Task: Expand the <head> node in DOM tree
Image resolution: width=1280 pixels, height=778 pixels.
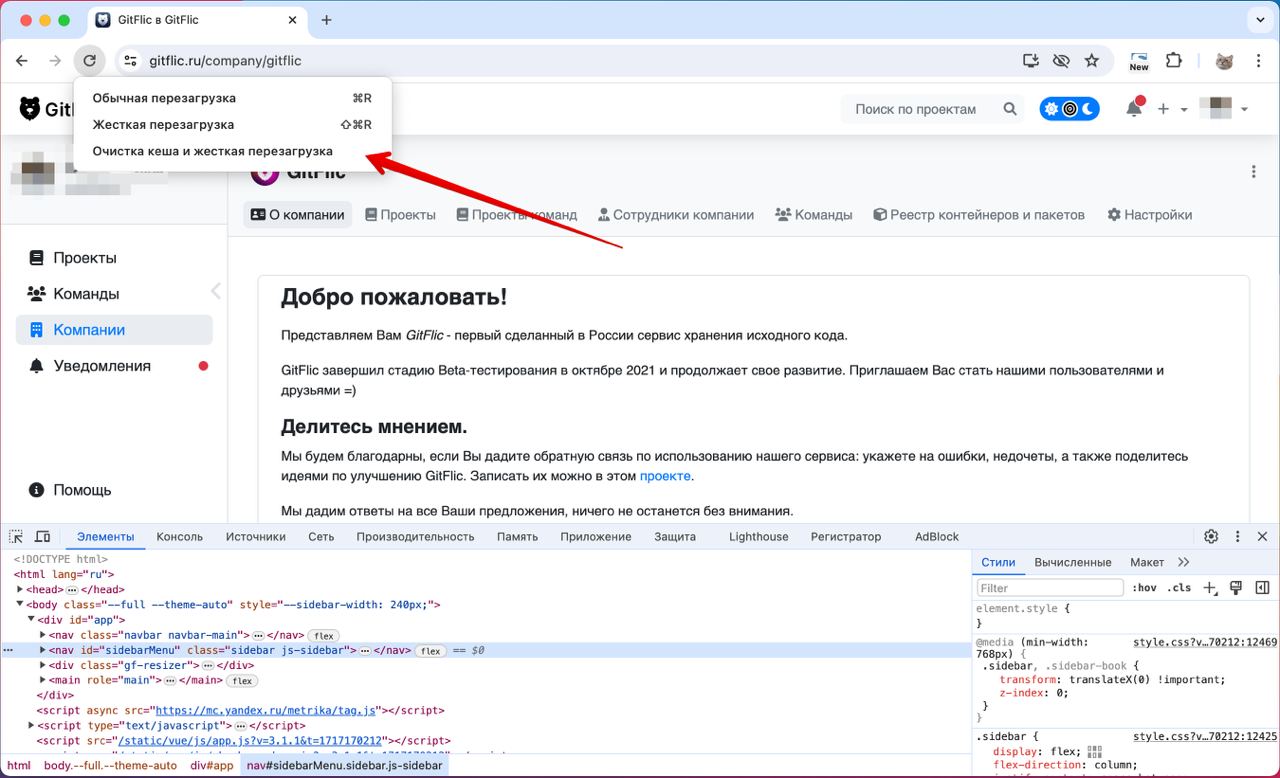Action: (x=20, y=590)
